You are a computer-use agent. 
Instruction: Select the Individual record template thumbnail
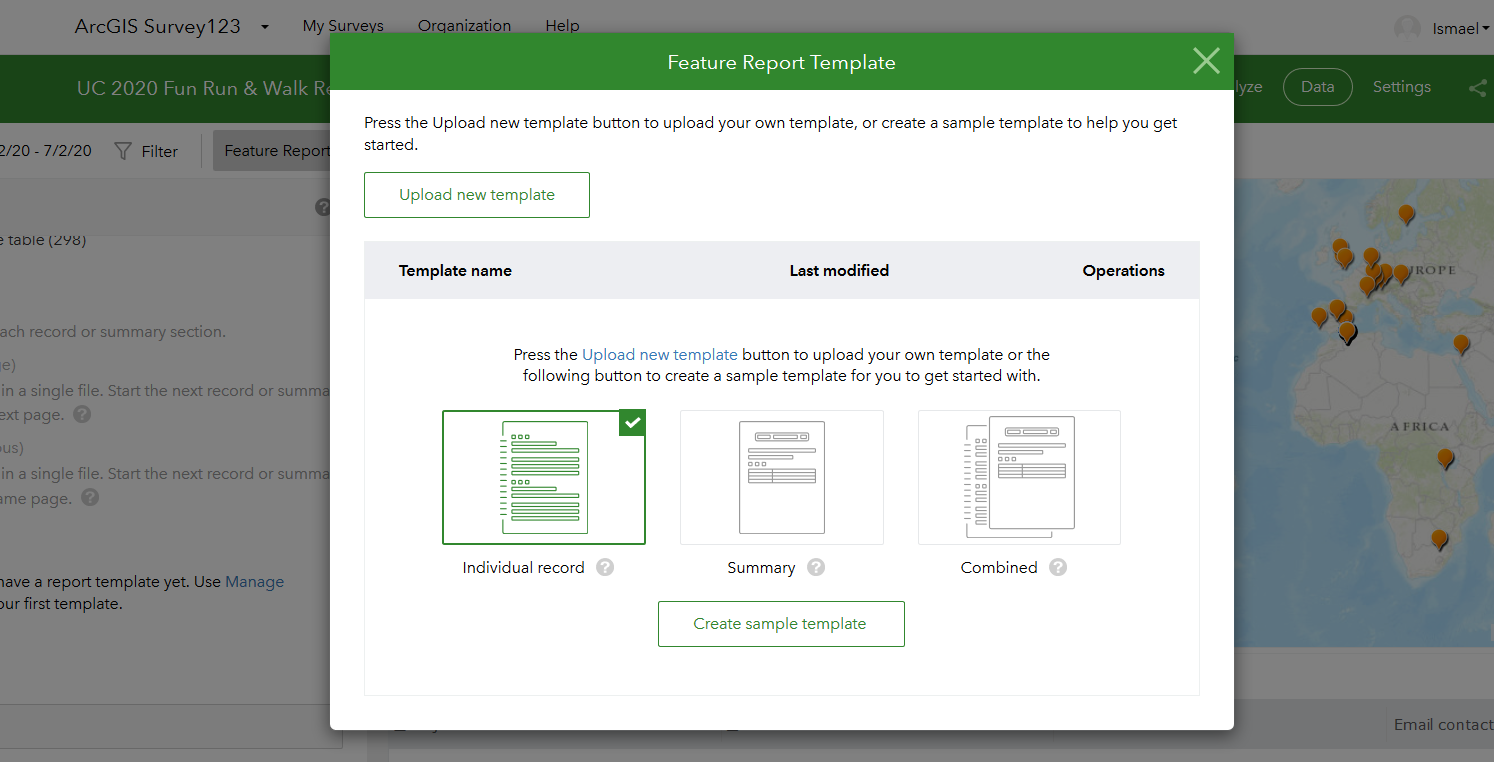tap(544, 477)
